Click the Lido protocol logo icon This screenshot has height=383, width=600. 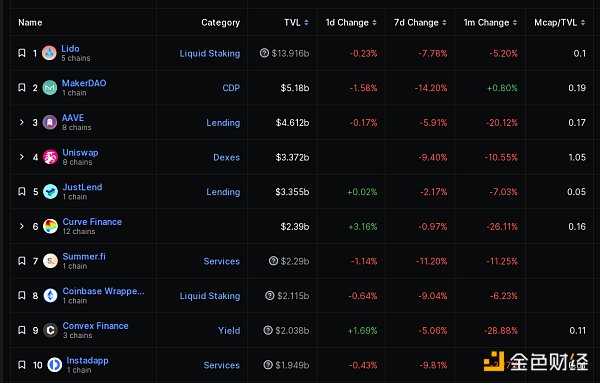[49, 53]
